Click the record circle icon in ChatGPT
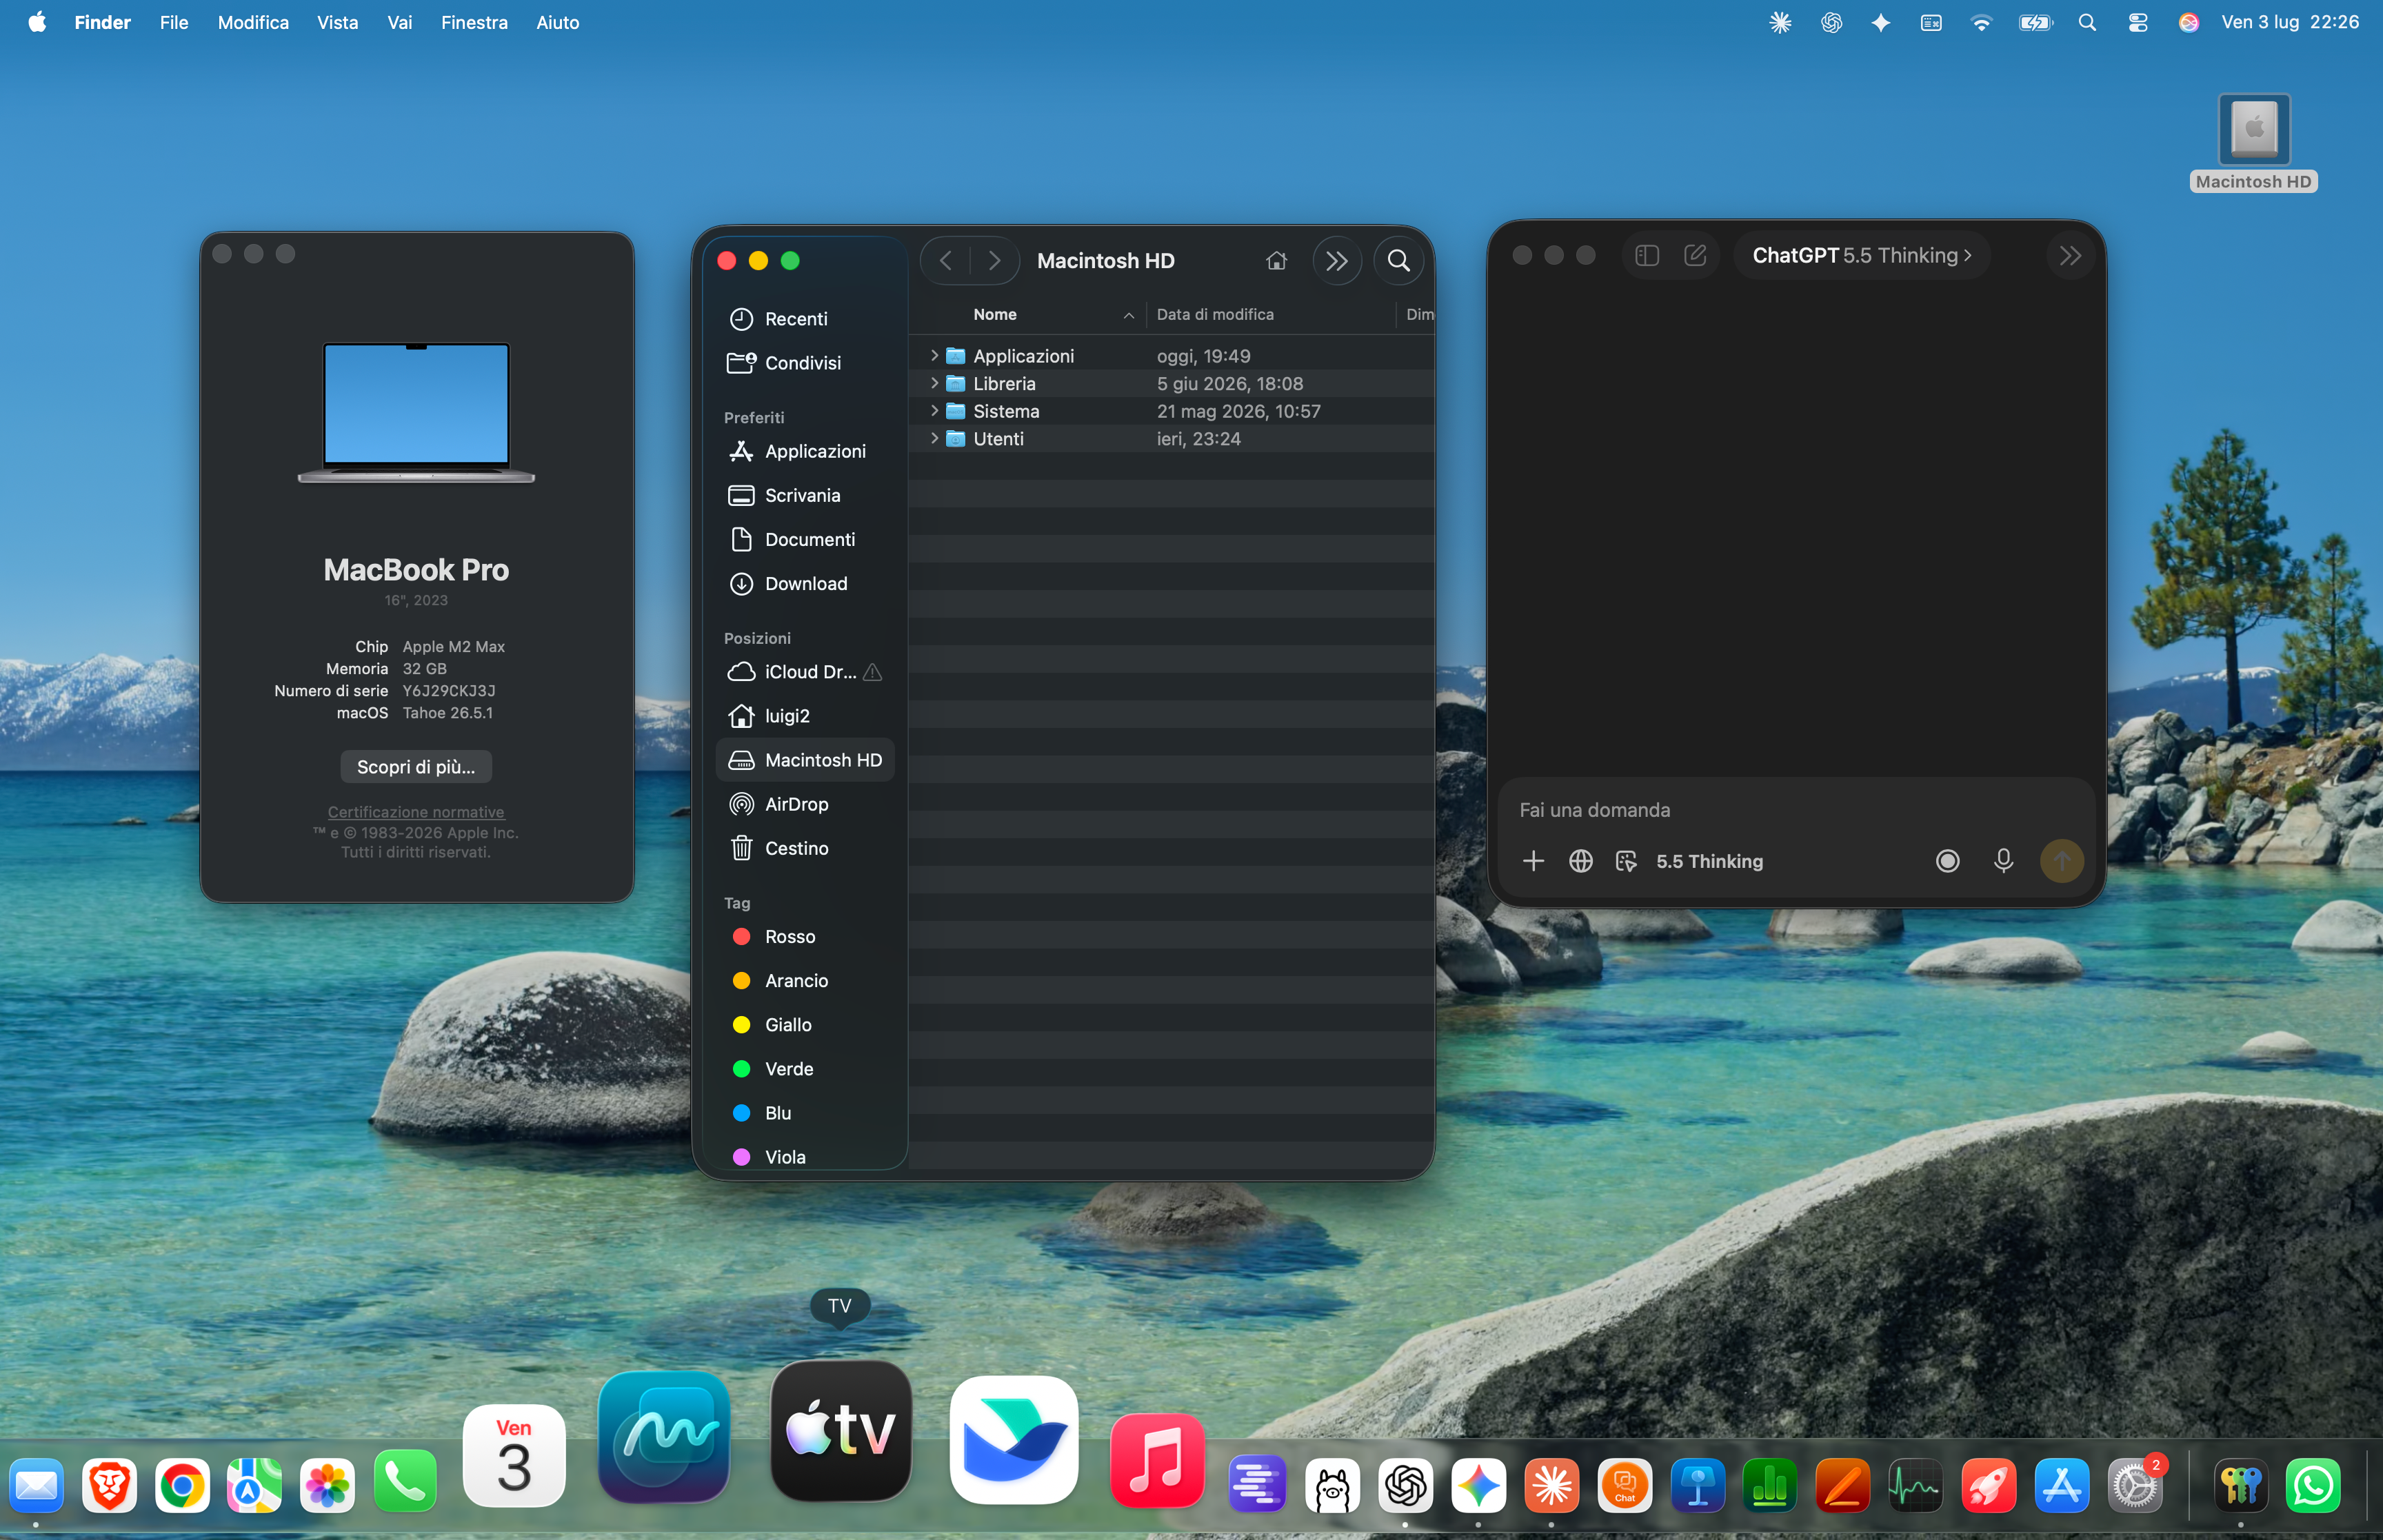Viewport: 2383px width, 1540px height. coord(1947,861)
